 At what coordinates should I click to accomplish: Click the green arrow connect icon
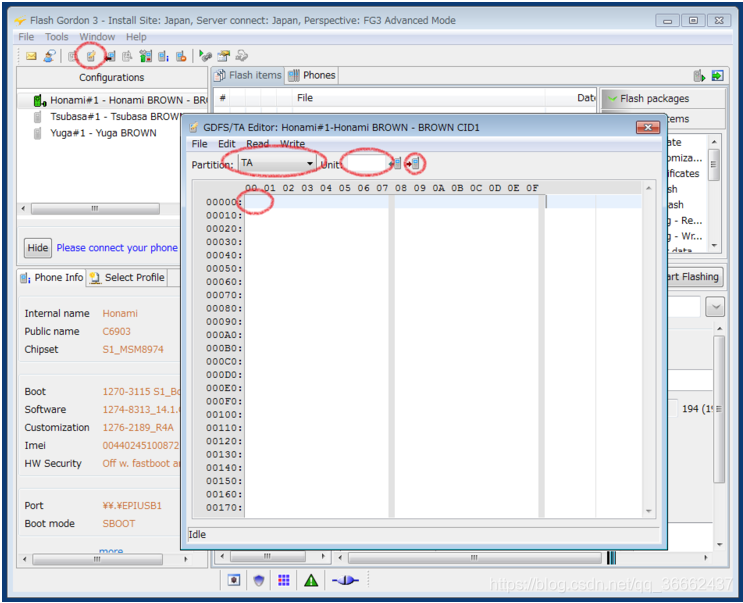pyautogui.click(x=205, y=56)
